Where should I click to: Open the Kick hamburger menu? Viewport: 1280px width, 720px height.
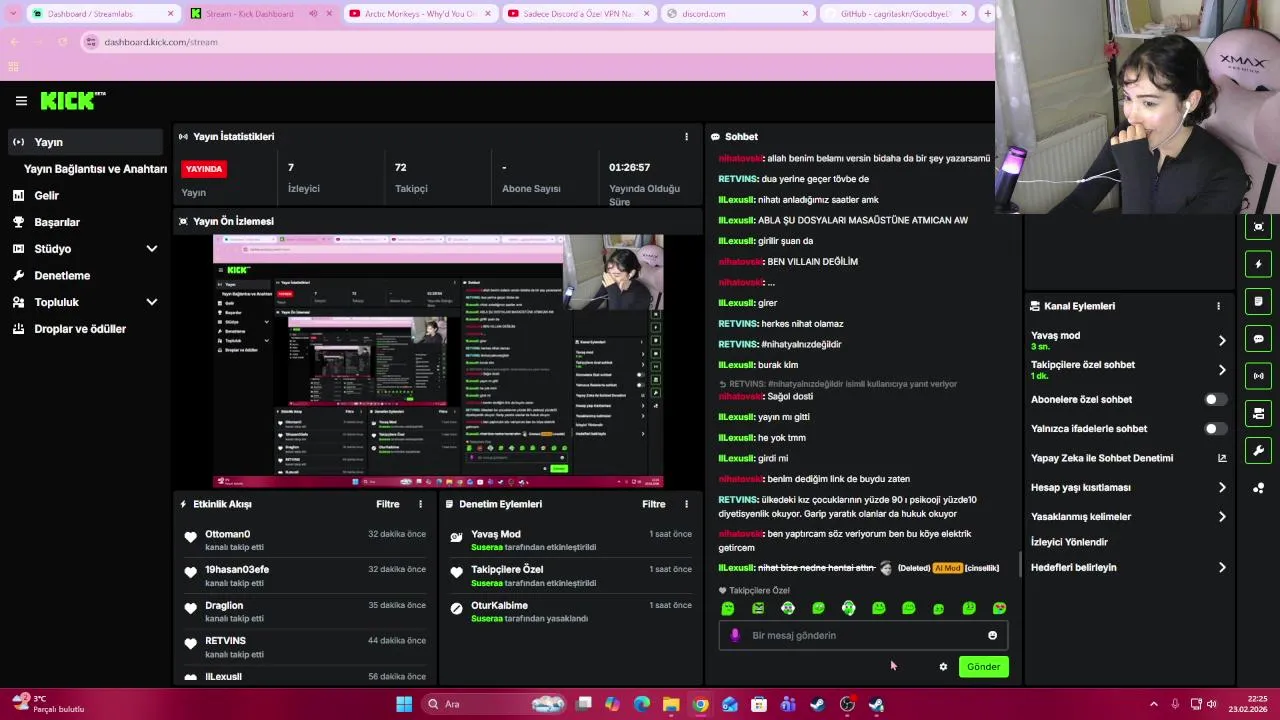[x=21, y=101]
